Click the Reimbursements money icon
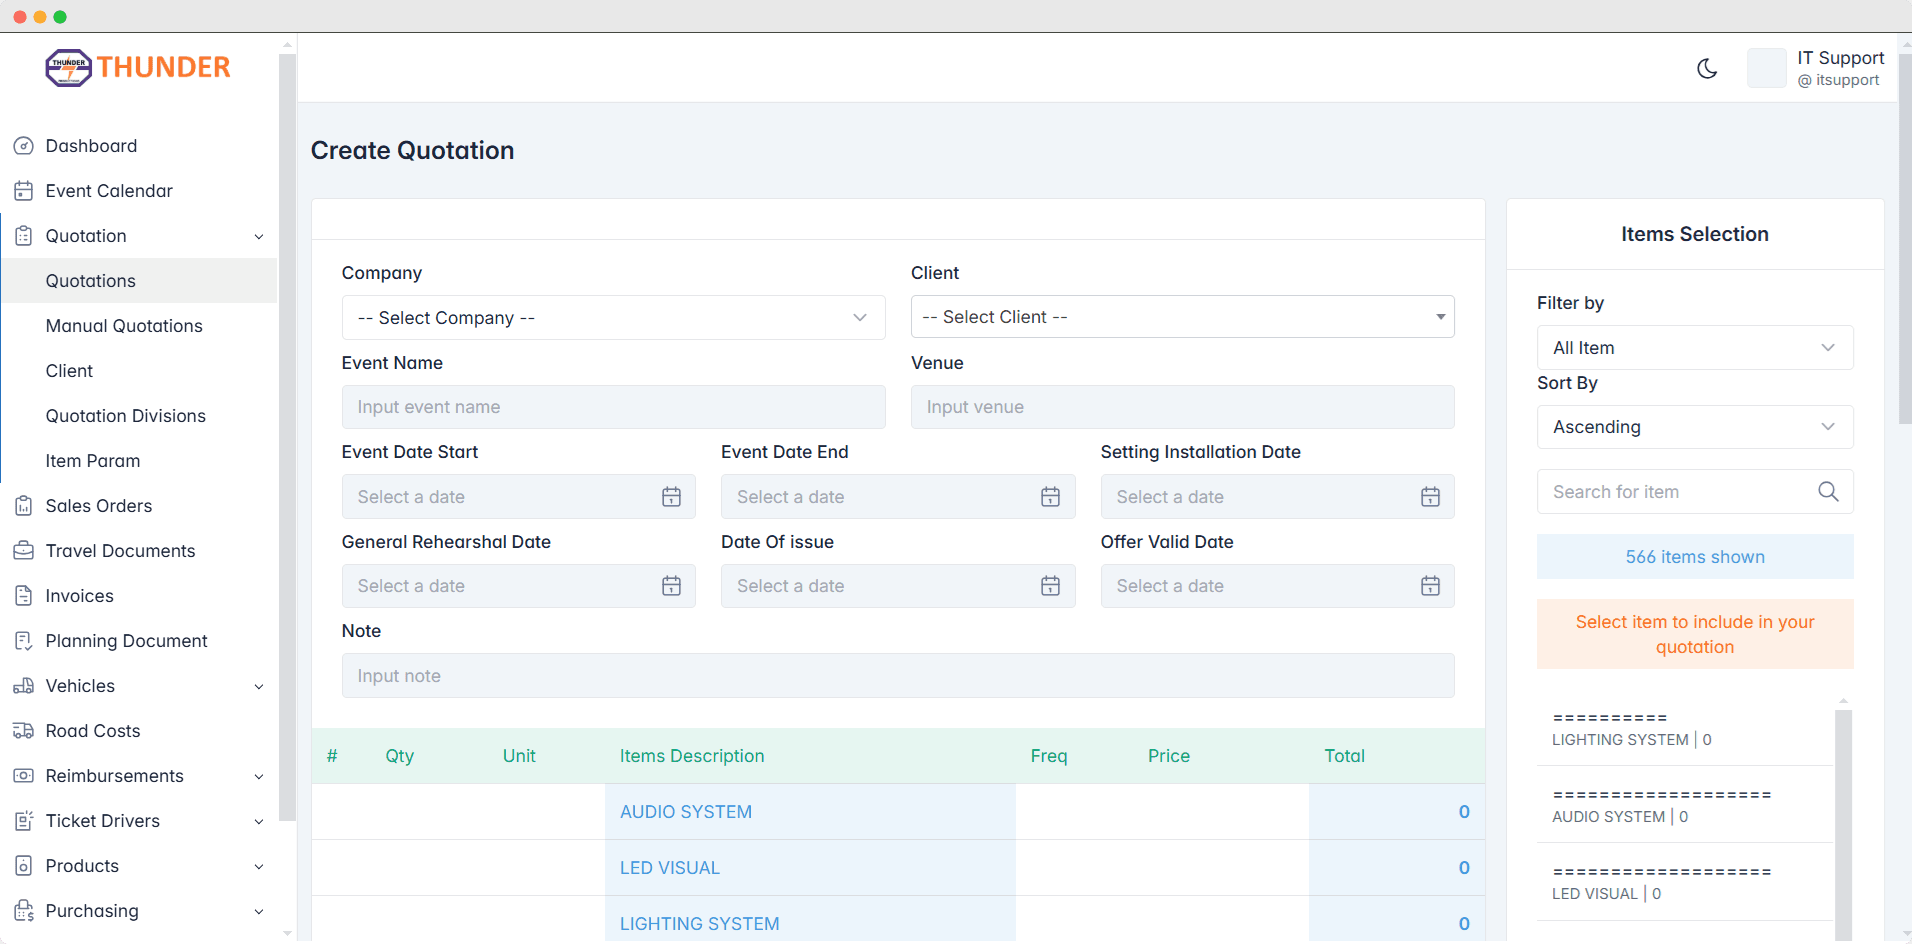Image resolution: width=1912 pixels, height=944 pixels. tap(24, 776)
